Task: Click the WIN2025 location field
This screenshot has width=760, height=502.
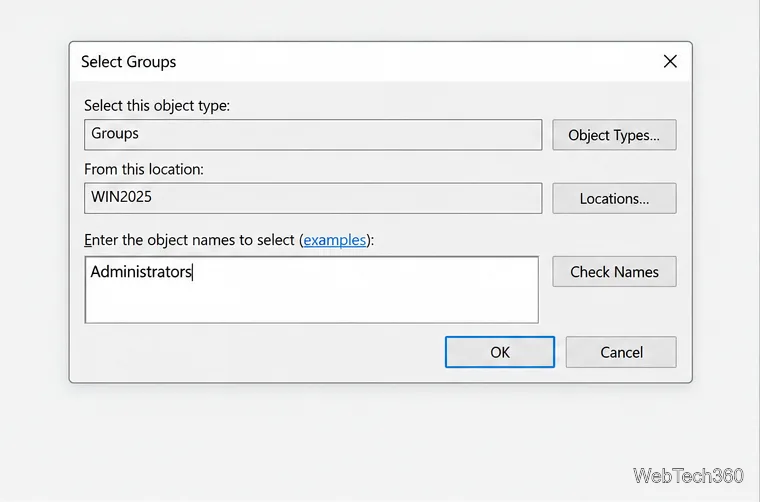Action: click(313, 198)
